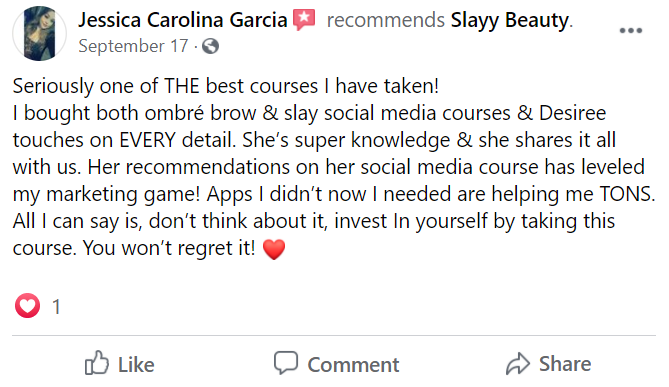The width and height of the screenshot is (669, 387).
Task: Click the review text mentioning Desiree
Action: pos(309,113)
